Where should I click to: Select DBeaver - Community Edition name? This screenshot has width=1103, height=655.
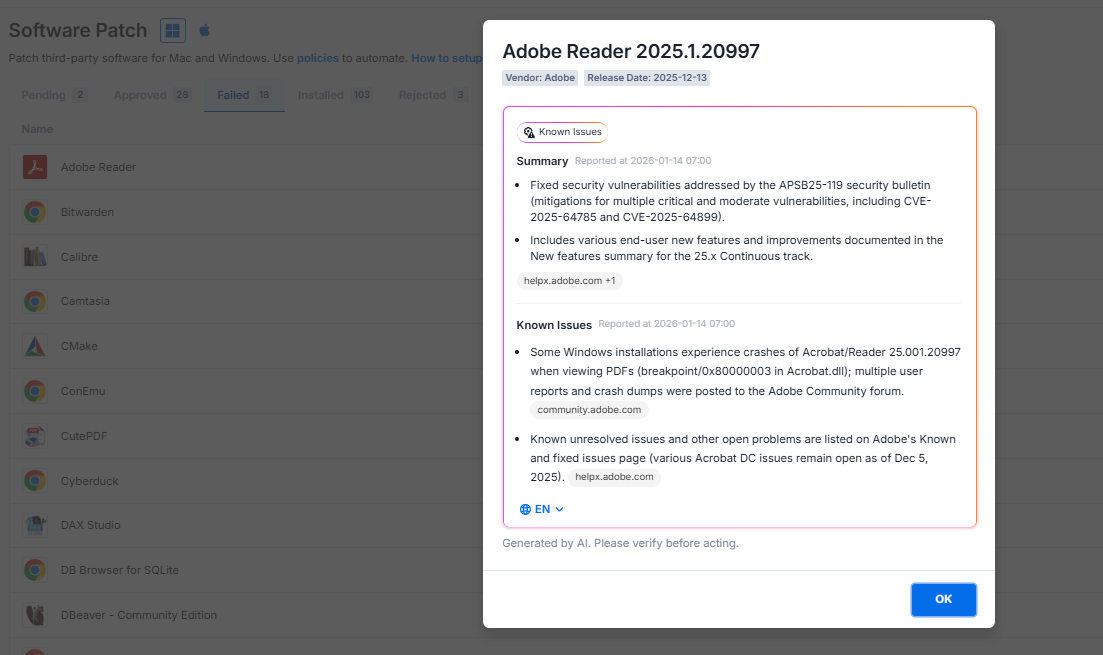(x=139, y=616)
